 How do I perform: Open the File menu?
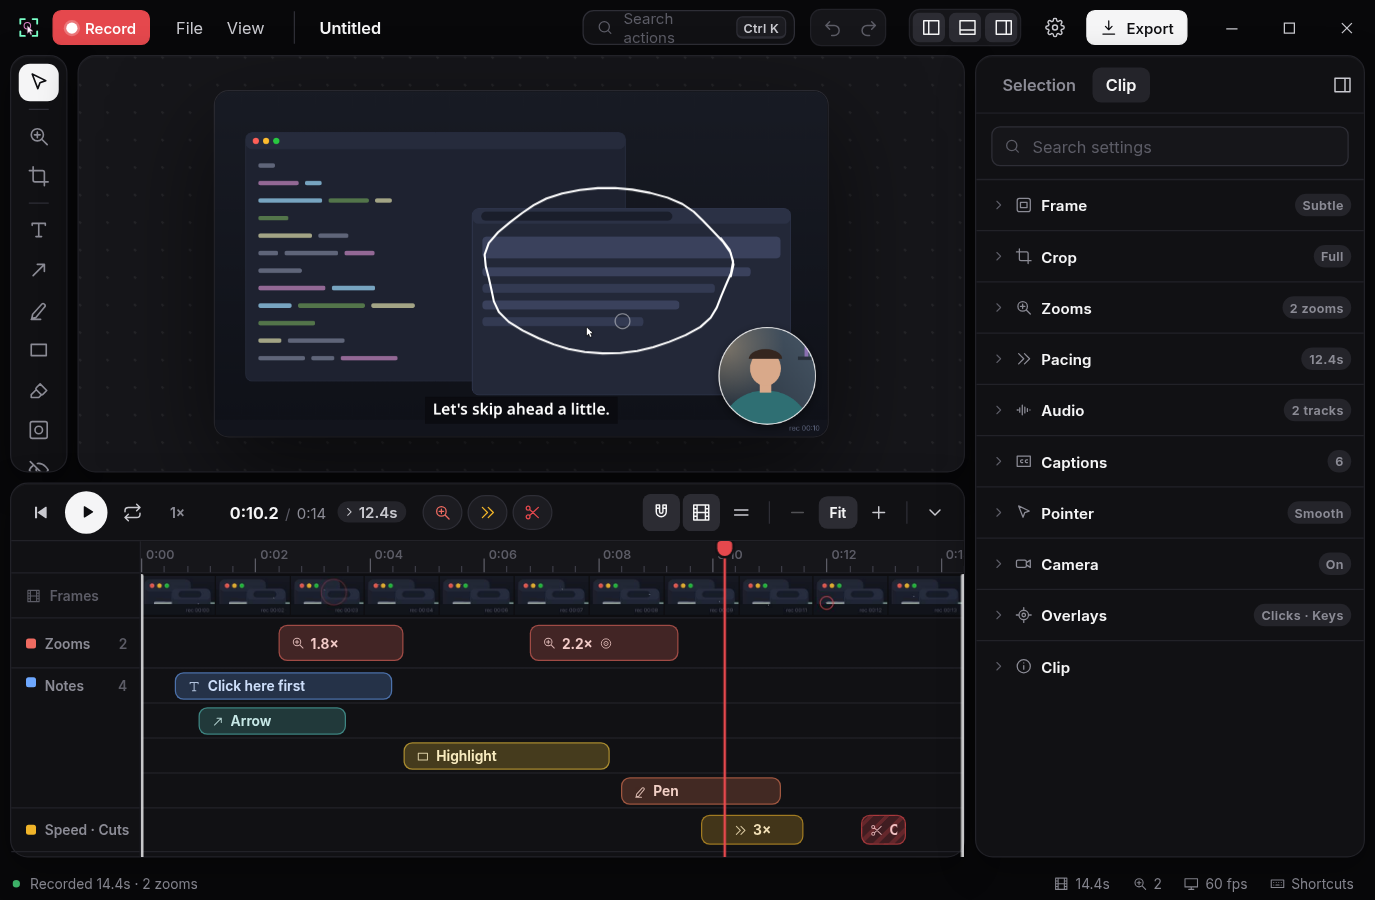(x=189, y=28)
